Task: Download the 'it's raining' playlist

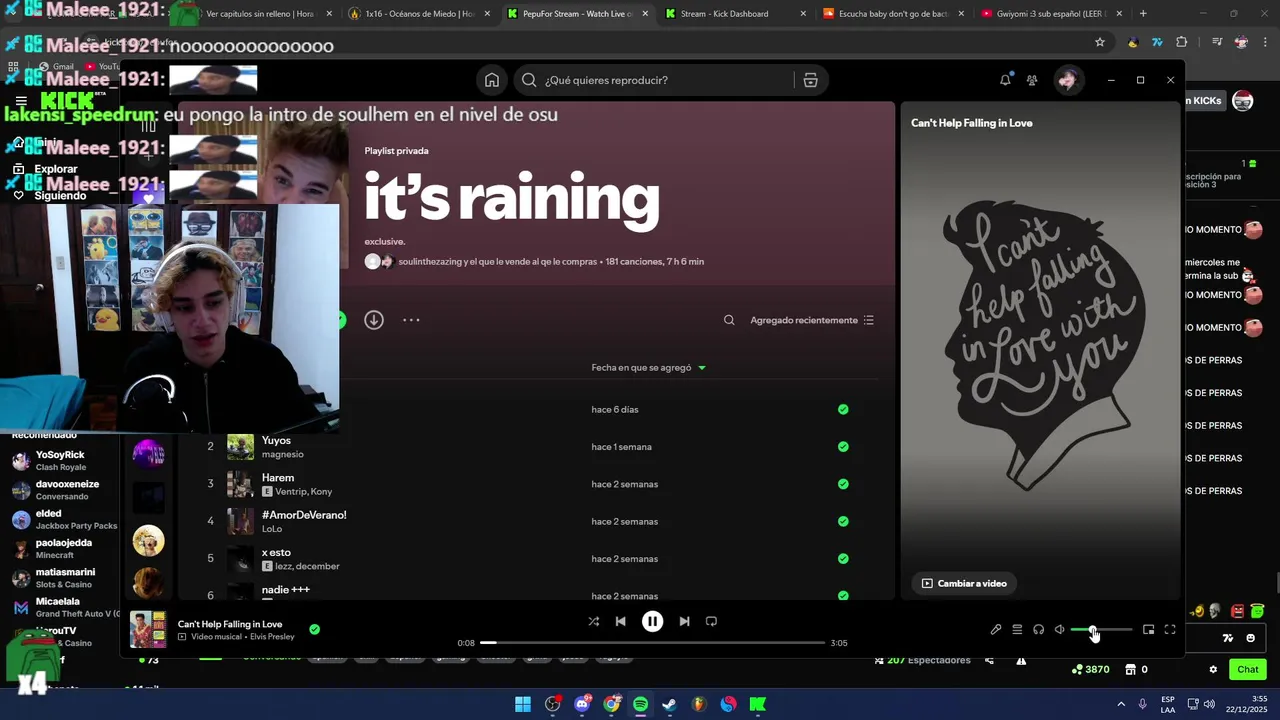Action: [374, 320]
